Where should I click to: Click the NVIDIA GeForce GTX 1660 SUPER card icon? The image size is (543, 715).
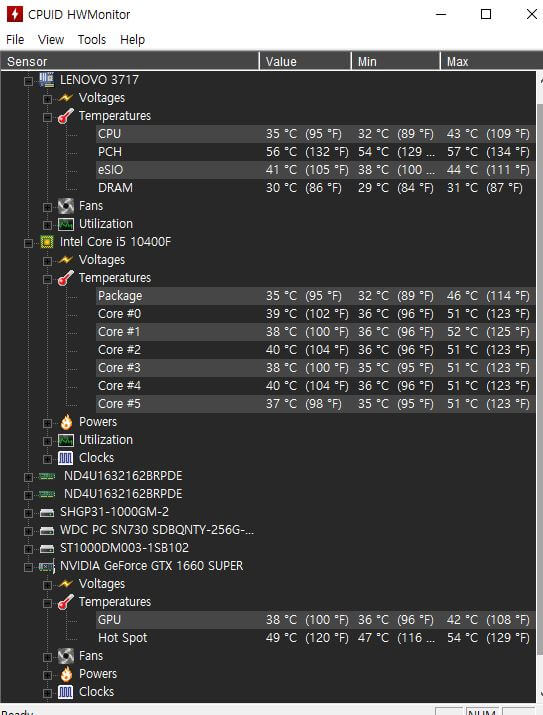pyautogui.click(x=47, y=566)
